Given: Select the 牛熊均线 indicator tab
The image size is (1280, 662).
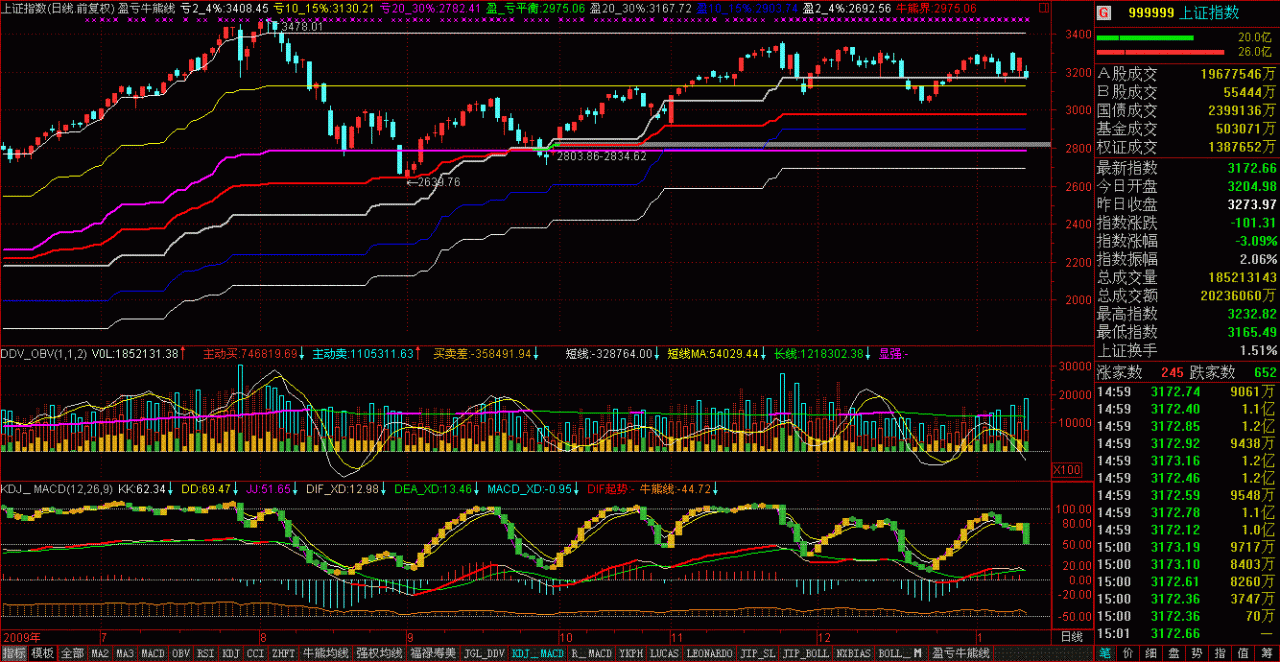Looking at the screenshot, I should [x=324, y=653].
